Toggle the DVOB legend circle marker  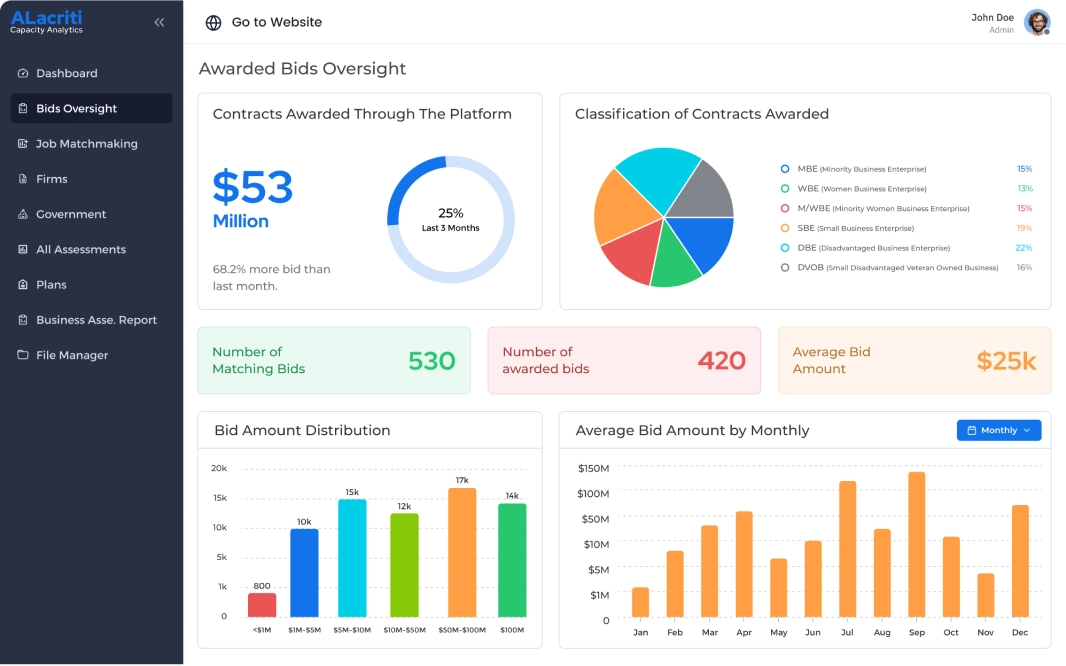[785, 268]
